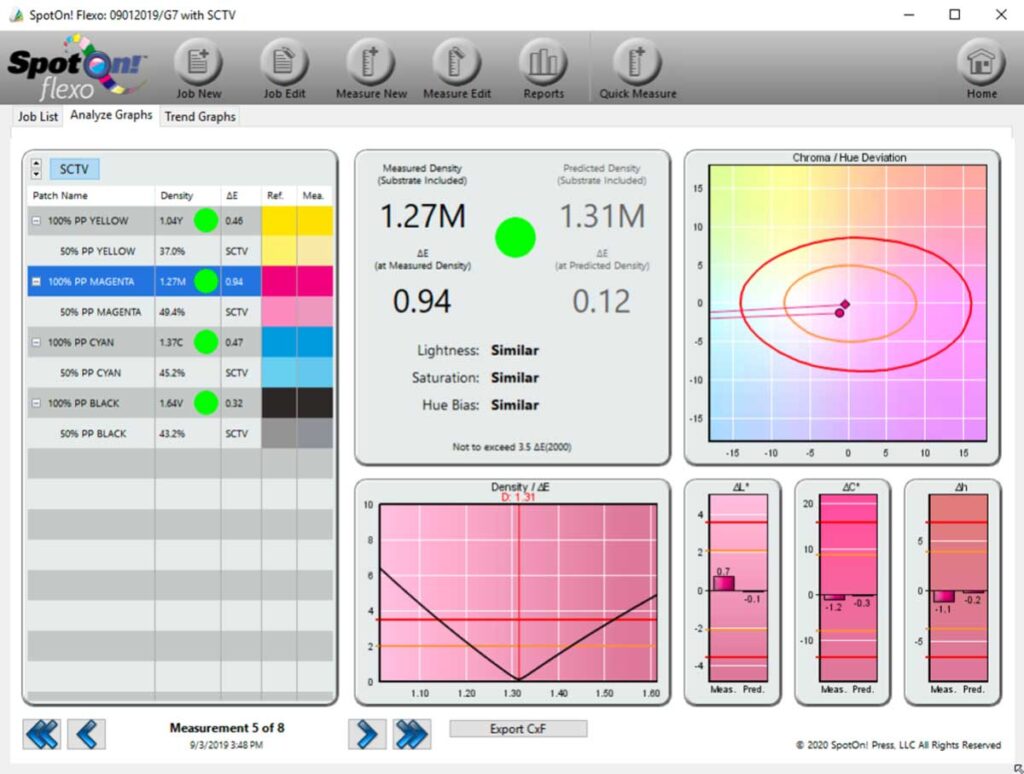Viewport: 1024px width, 774px height.
Task: Open the Measure Edit tool
Action: pyautogui.click(x=456, y=62)
